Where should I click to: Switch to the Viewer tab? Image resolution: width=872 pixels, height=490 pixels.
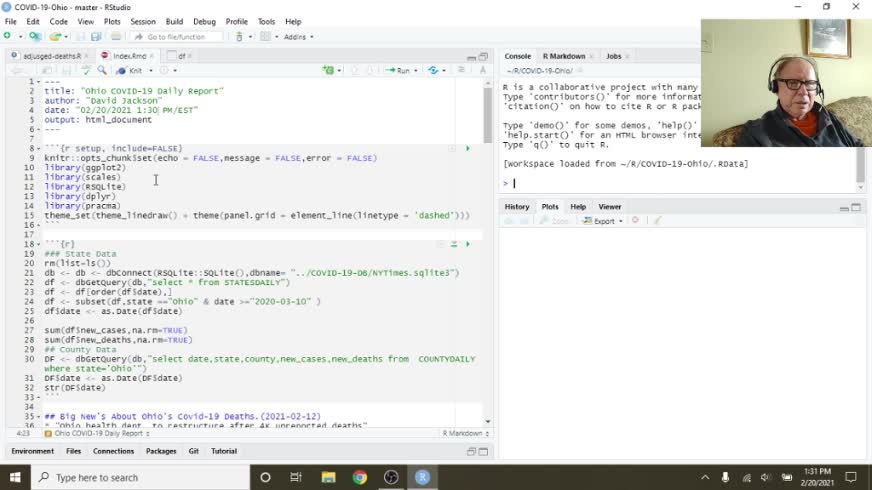pos(610,206)
